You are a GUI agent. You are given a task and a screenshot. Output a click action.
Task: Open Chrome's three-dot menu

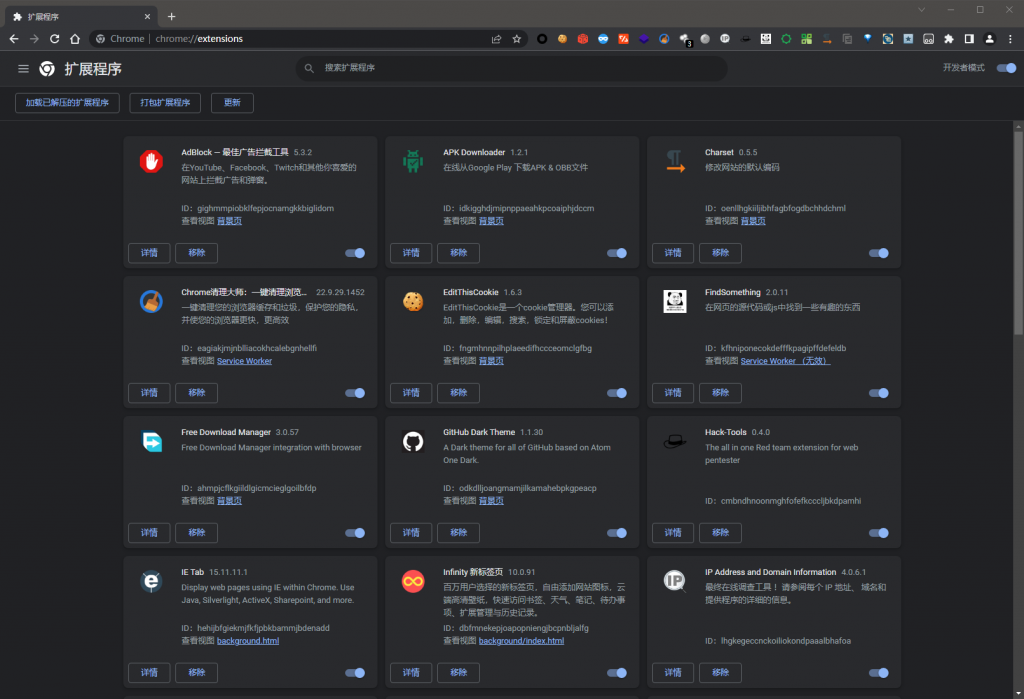click(1010, 39)
